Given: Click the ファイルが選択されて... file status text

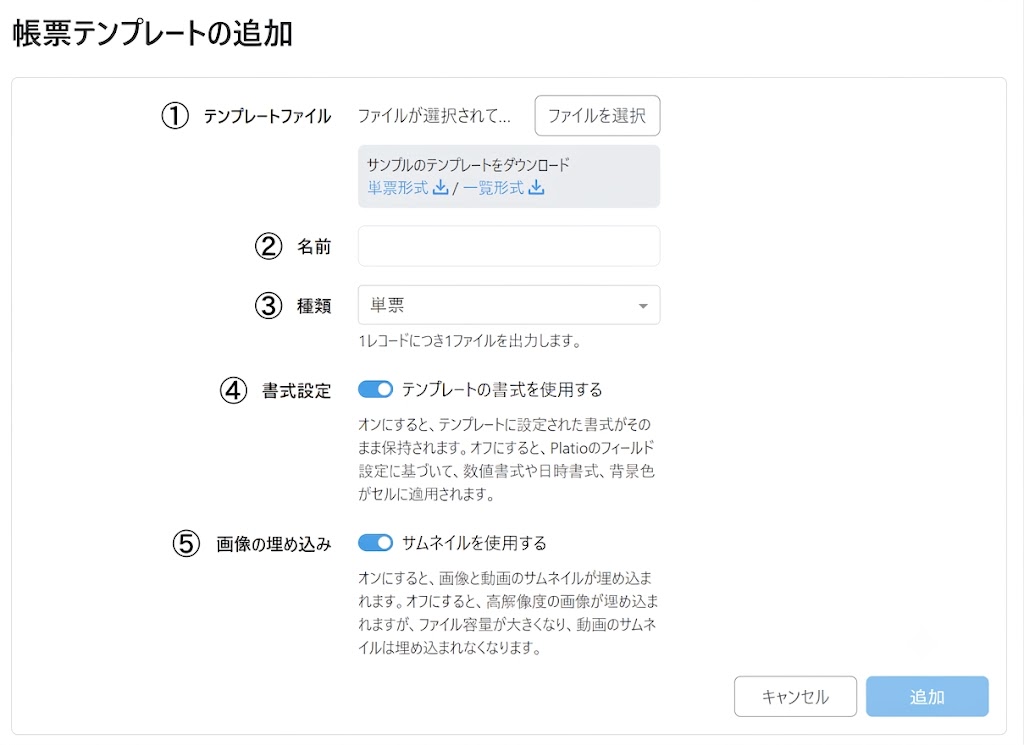Looking at the screenshot, I should pyautogui.click(x=434, y=116).
